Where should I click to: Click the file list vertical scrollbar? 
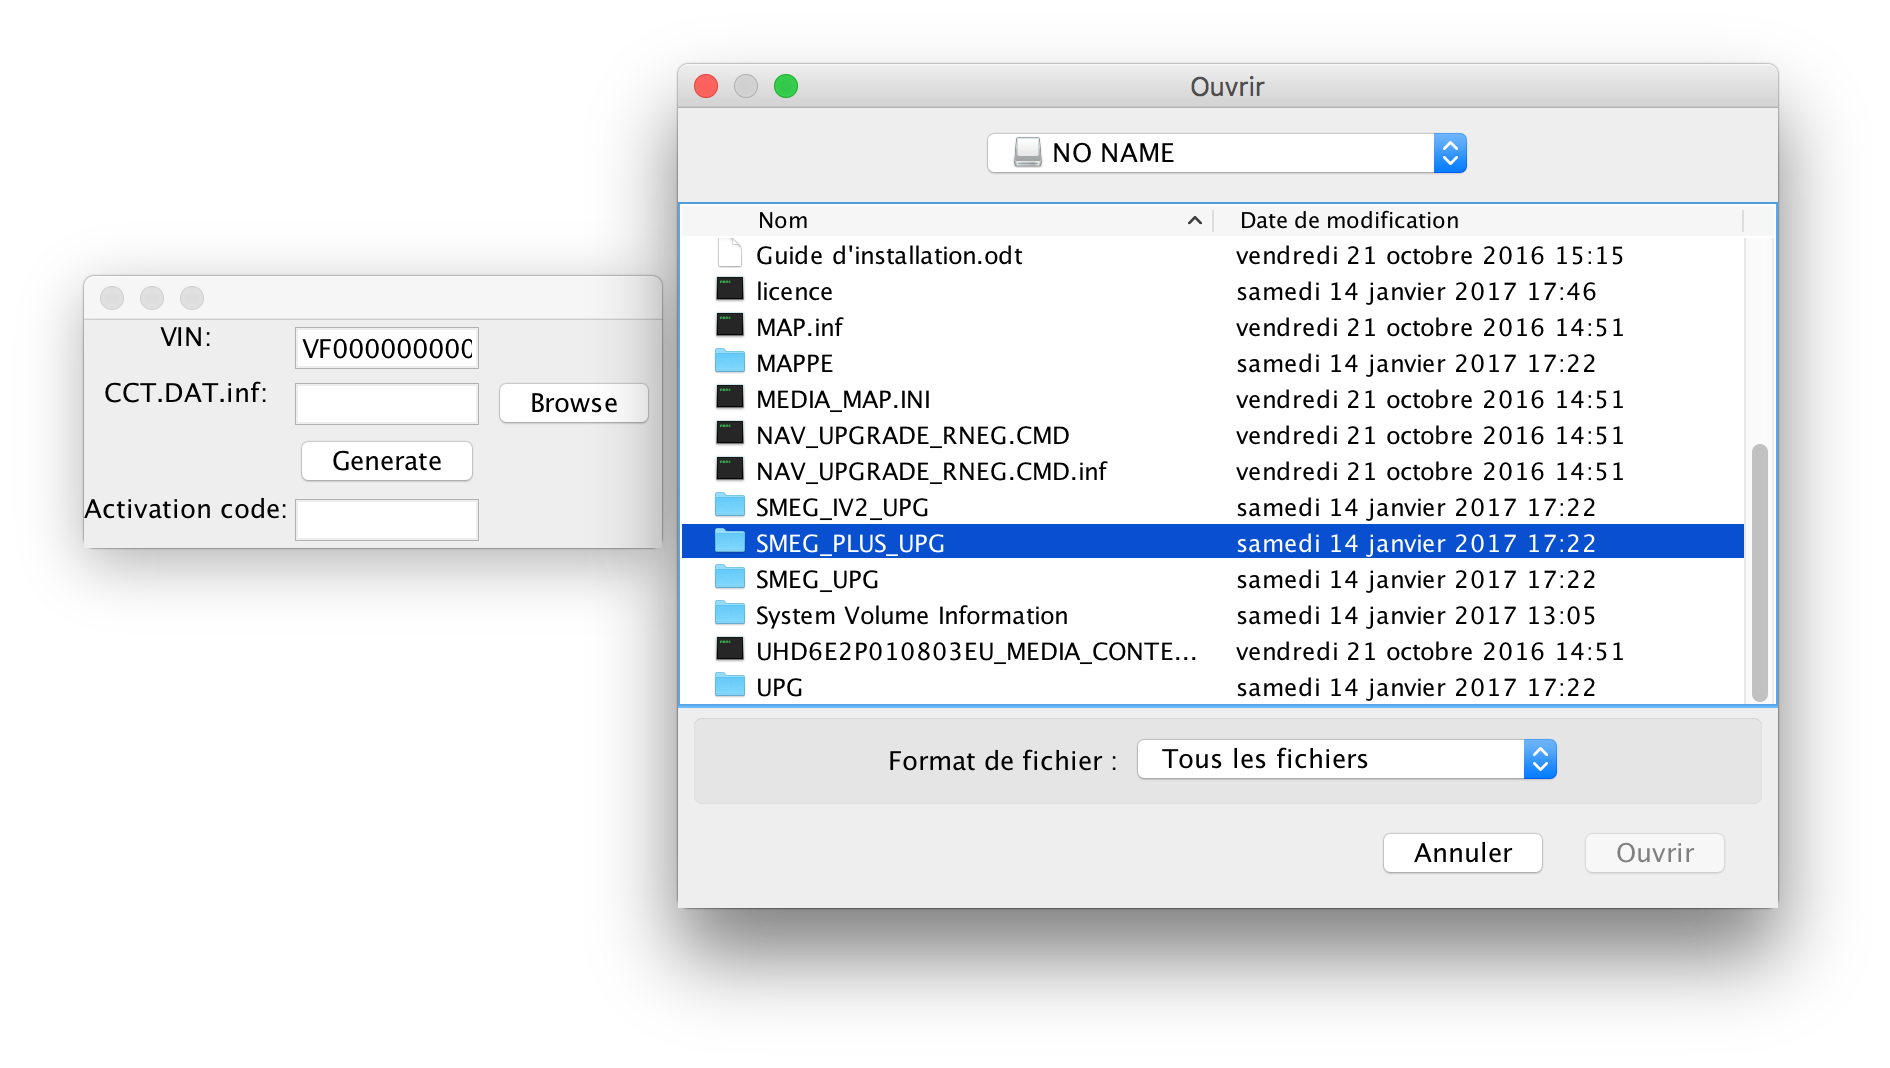pos(1759,572)
